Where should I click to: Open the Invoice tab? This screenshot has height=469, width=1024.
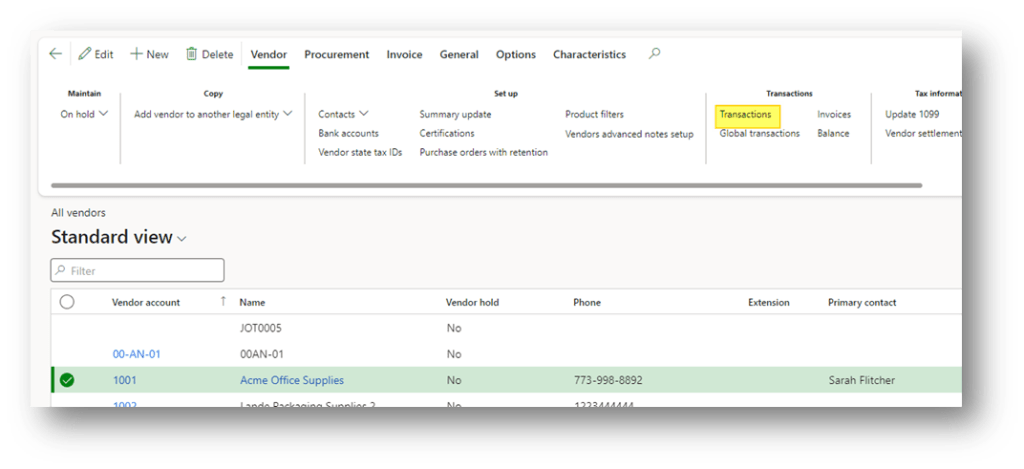[x=404, y=54]
